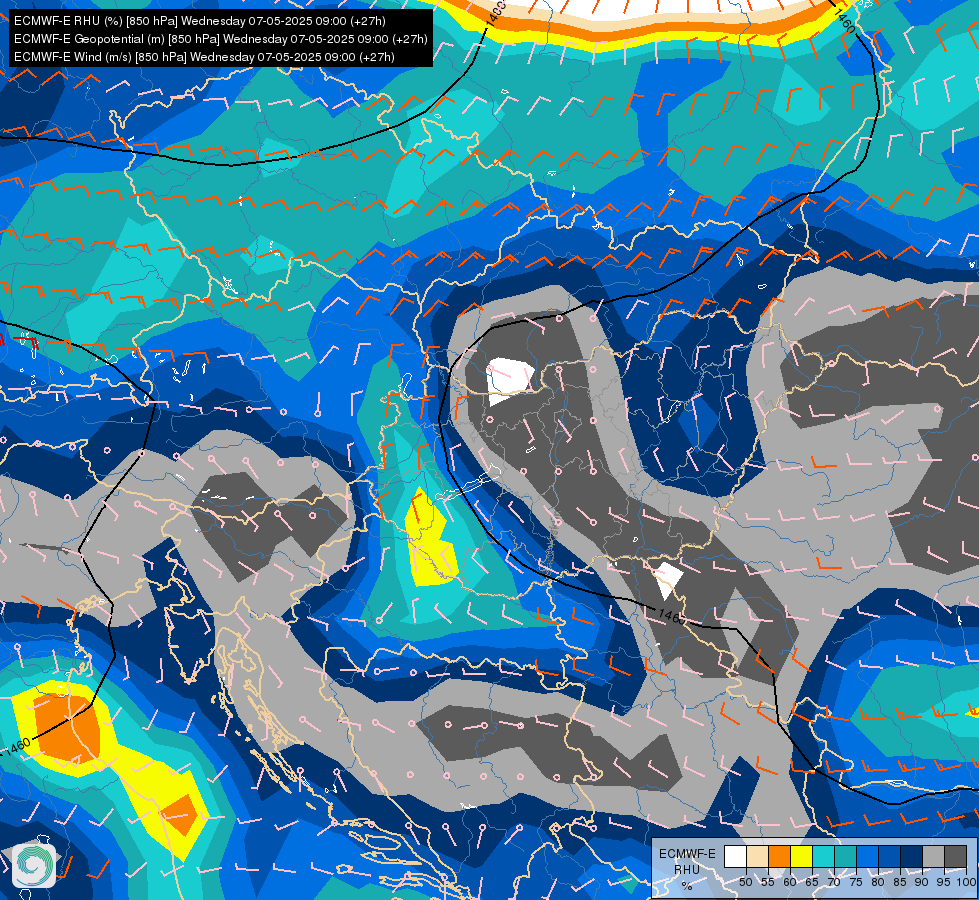Click the legend label 'ECMWF-E'
Viewport: 979px width, 900px height.
[x=687, y=854]
